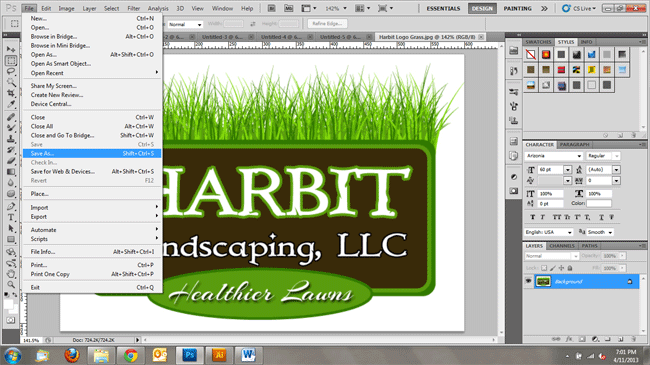This screenshot has height=365, width=650.
Task: Switch to the Channels tab
Action: coord(562,246)
